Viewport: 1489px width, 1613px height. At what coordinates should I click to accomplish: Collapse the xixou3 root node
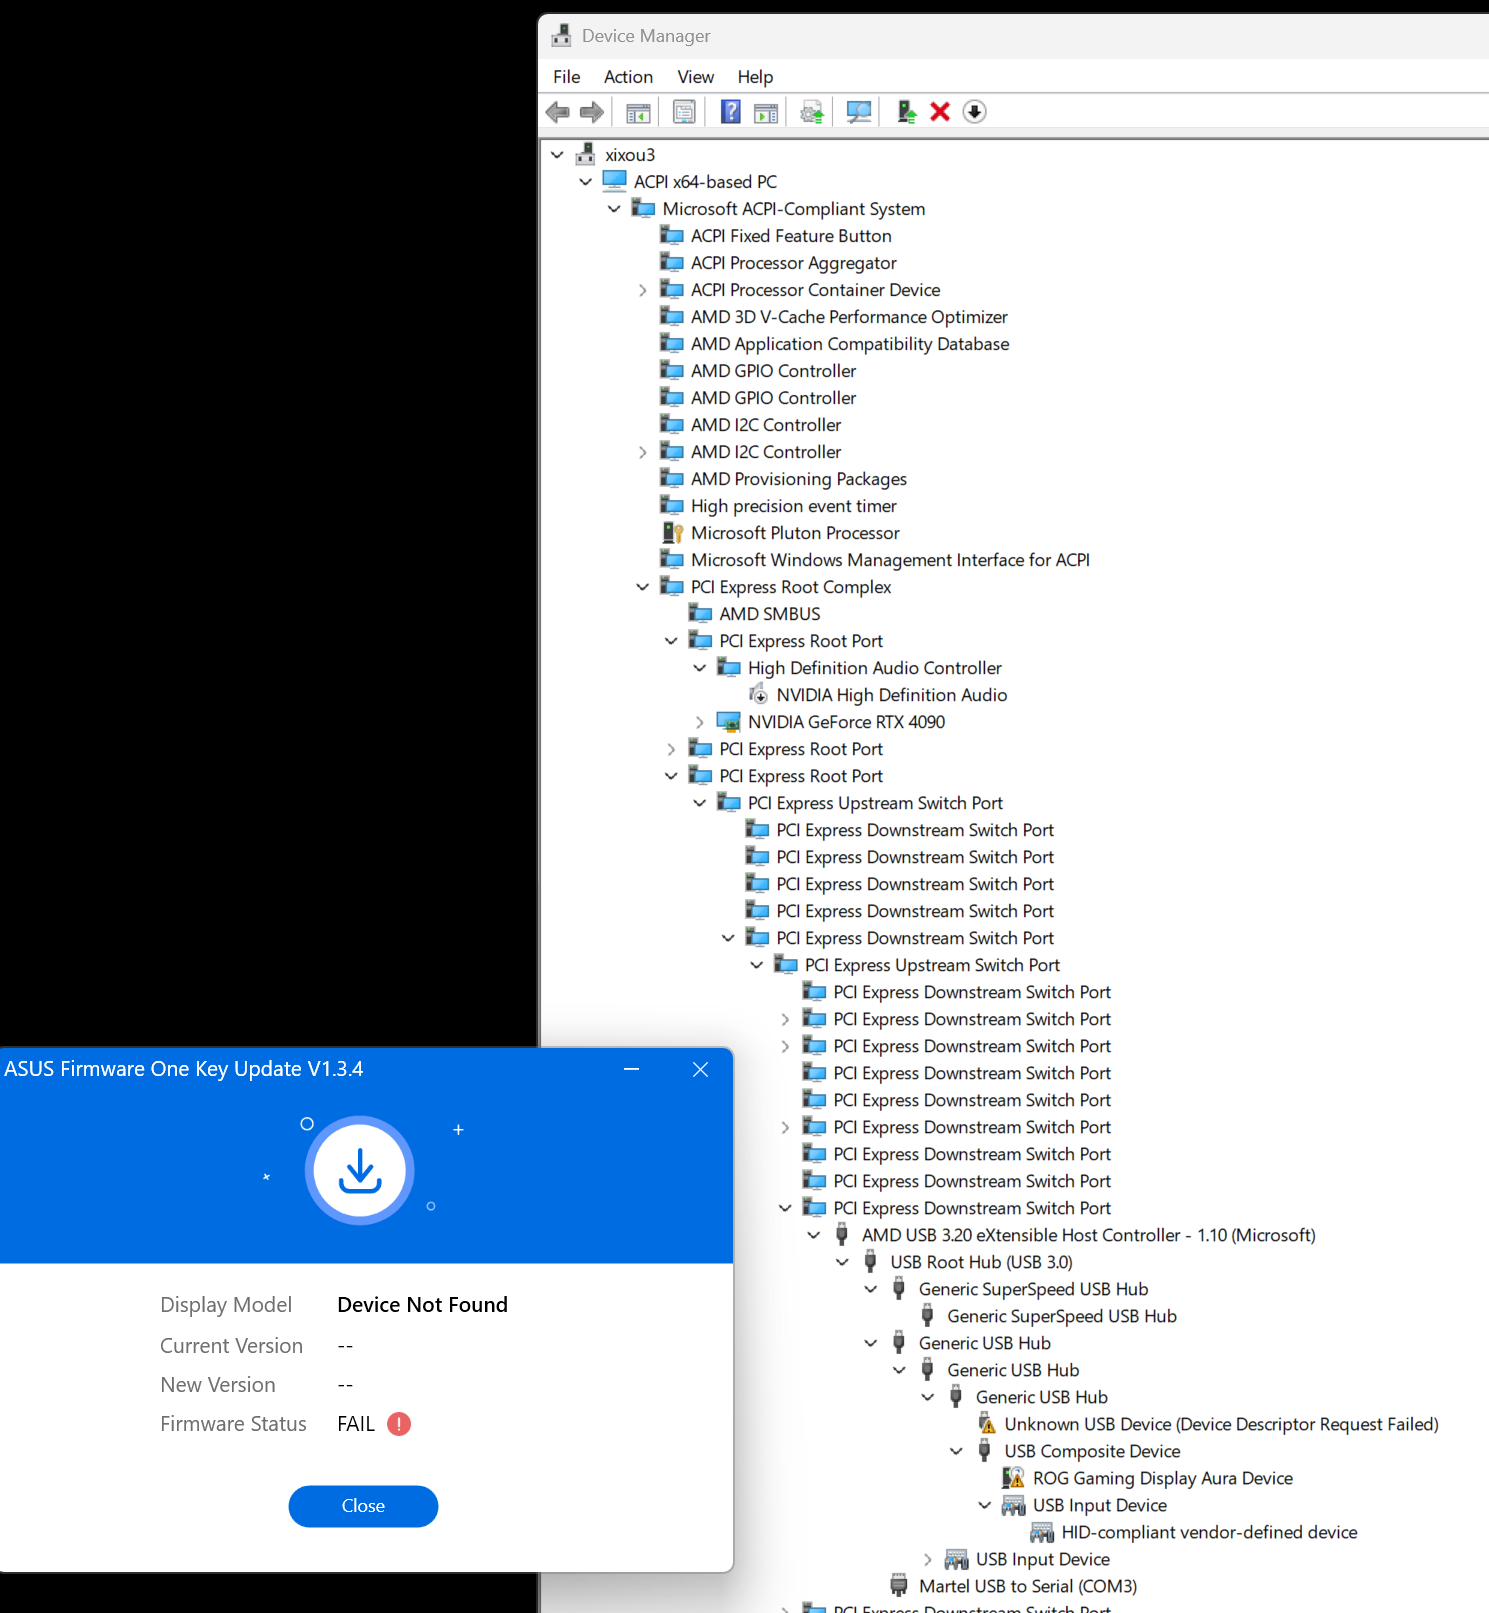[558, 155]
